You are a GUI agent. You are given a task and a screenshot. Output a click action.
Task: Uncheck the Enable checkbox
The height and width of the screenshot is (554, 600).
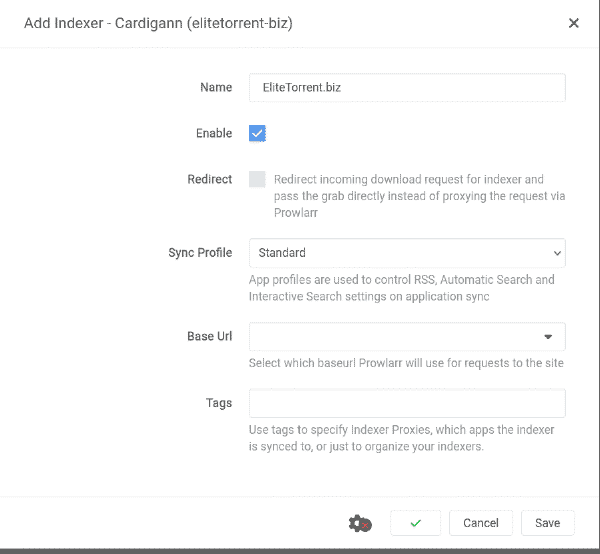[257, 133]
